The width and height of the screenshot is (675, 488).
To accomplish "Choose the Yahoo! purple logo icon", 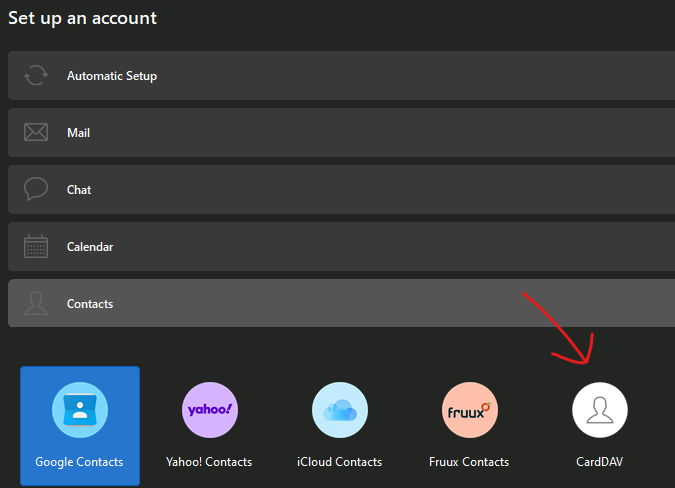I will pyautogui.click(x=210, y=410).
